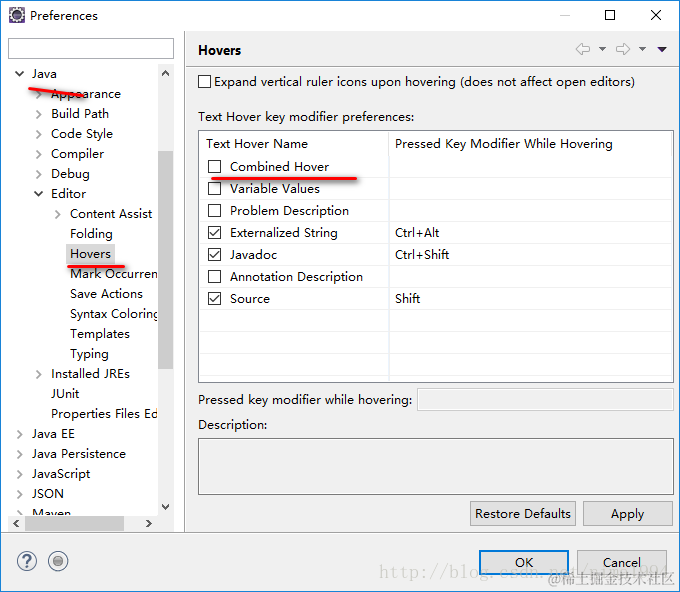
Task: Enable Expand vertical ruler icons checkbox
Action: tap(204, 82)
